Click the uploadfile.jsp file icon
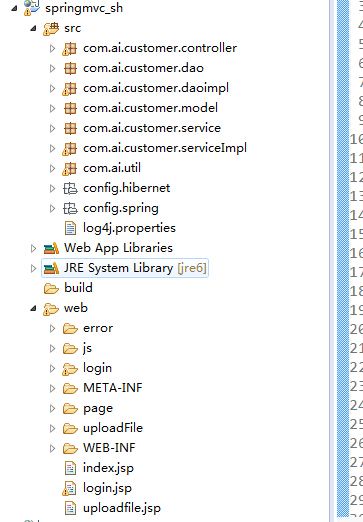Viewport: 363px width, 522px height. point(70,508)
